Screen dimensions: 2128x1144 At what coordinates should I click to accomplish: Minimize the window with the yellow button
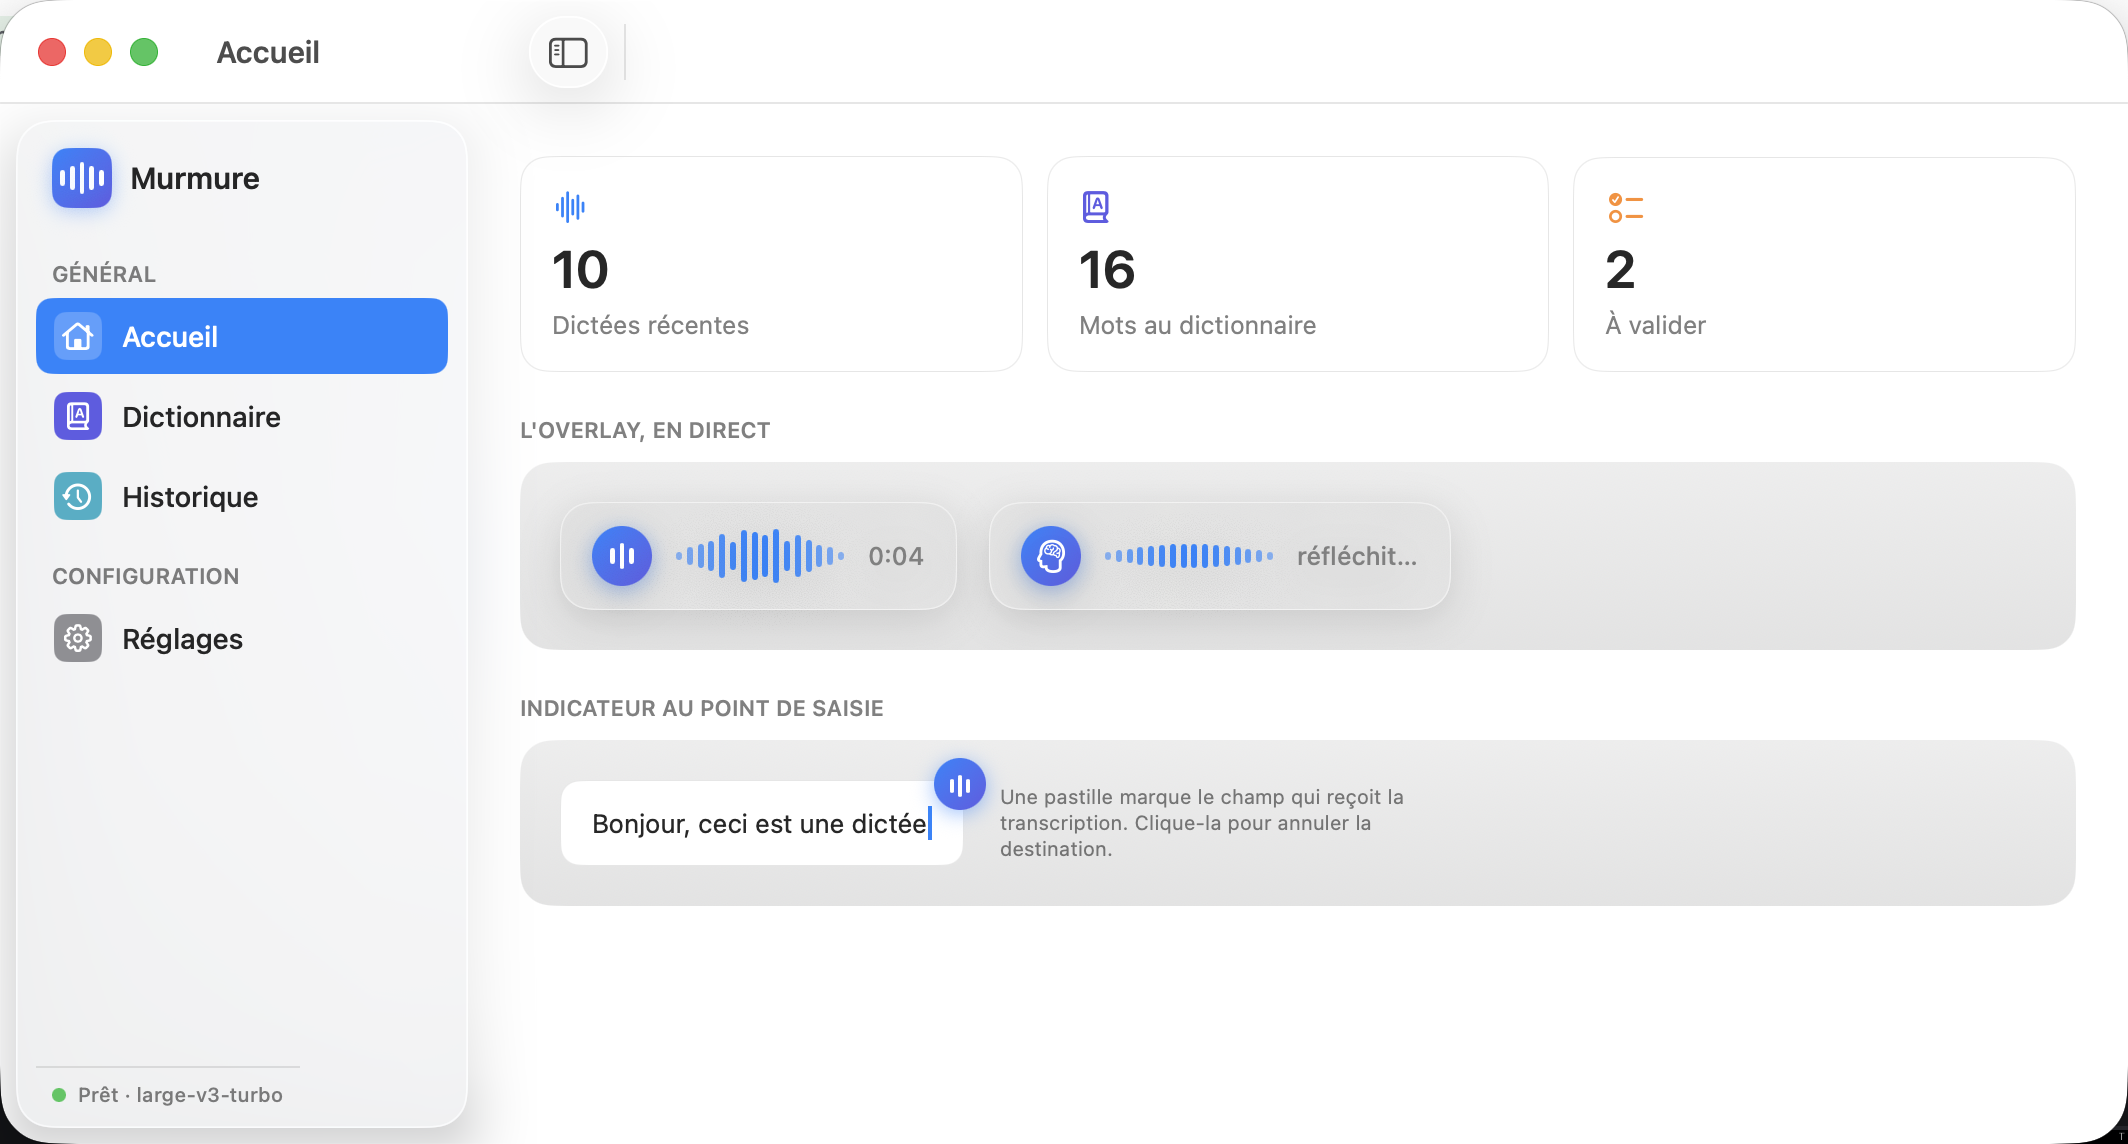click(98, 52)
